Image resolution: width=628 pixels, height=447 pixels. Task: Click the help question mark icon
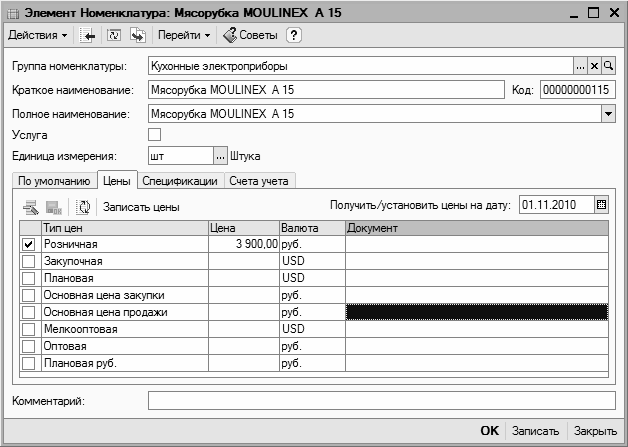pos(293,36)
